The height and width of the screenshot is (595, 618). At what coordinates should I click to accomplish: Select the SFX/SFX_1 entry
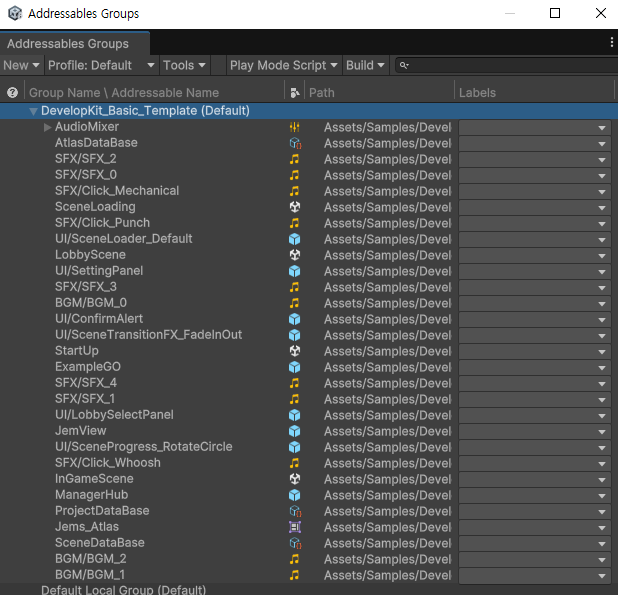pos(85,399)
